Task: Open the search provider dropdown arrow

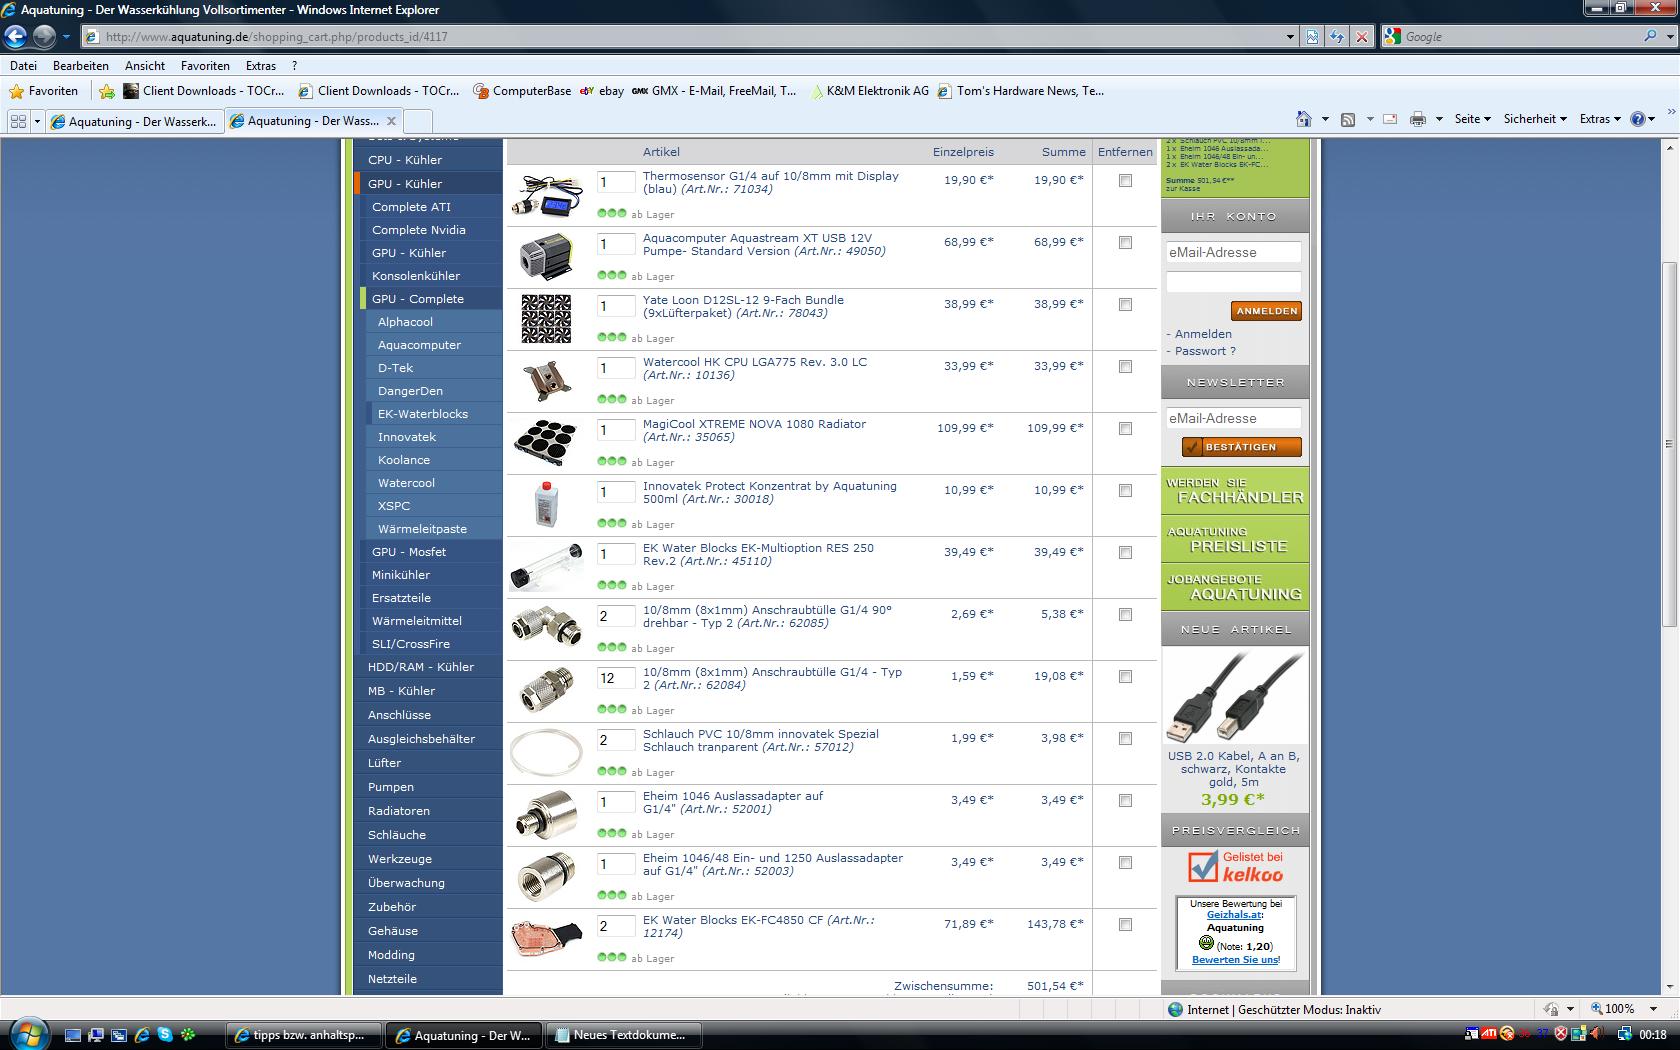Action: [x=1668, y=36]
